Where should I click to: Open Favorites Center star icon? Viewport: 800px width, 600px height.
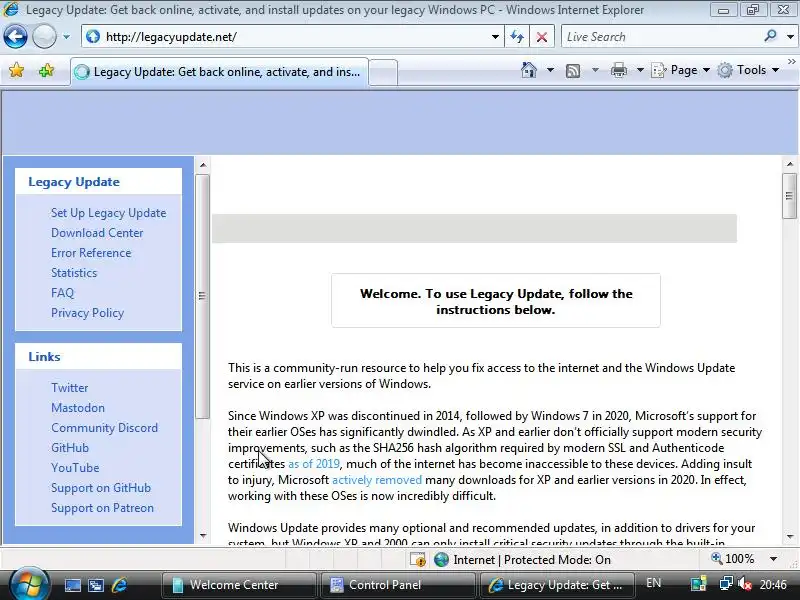pos(16,70)
